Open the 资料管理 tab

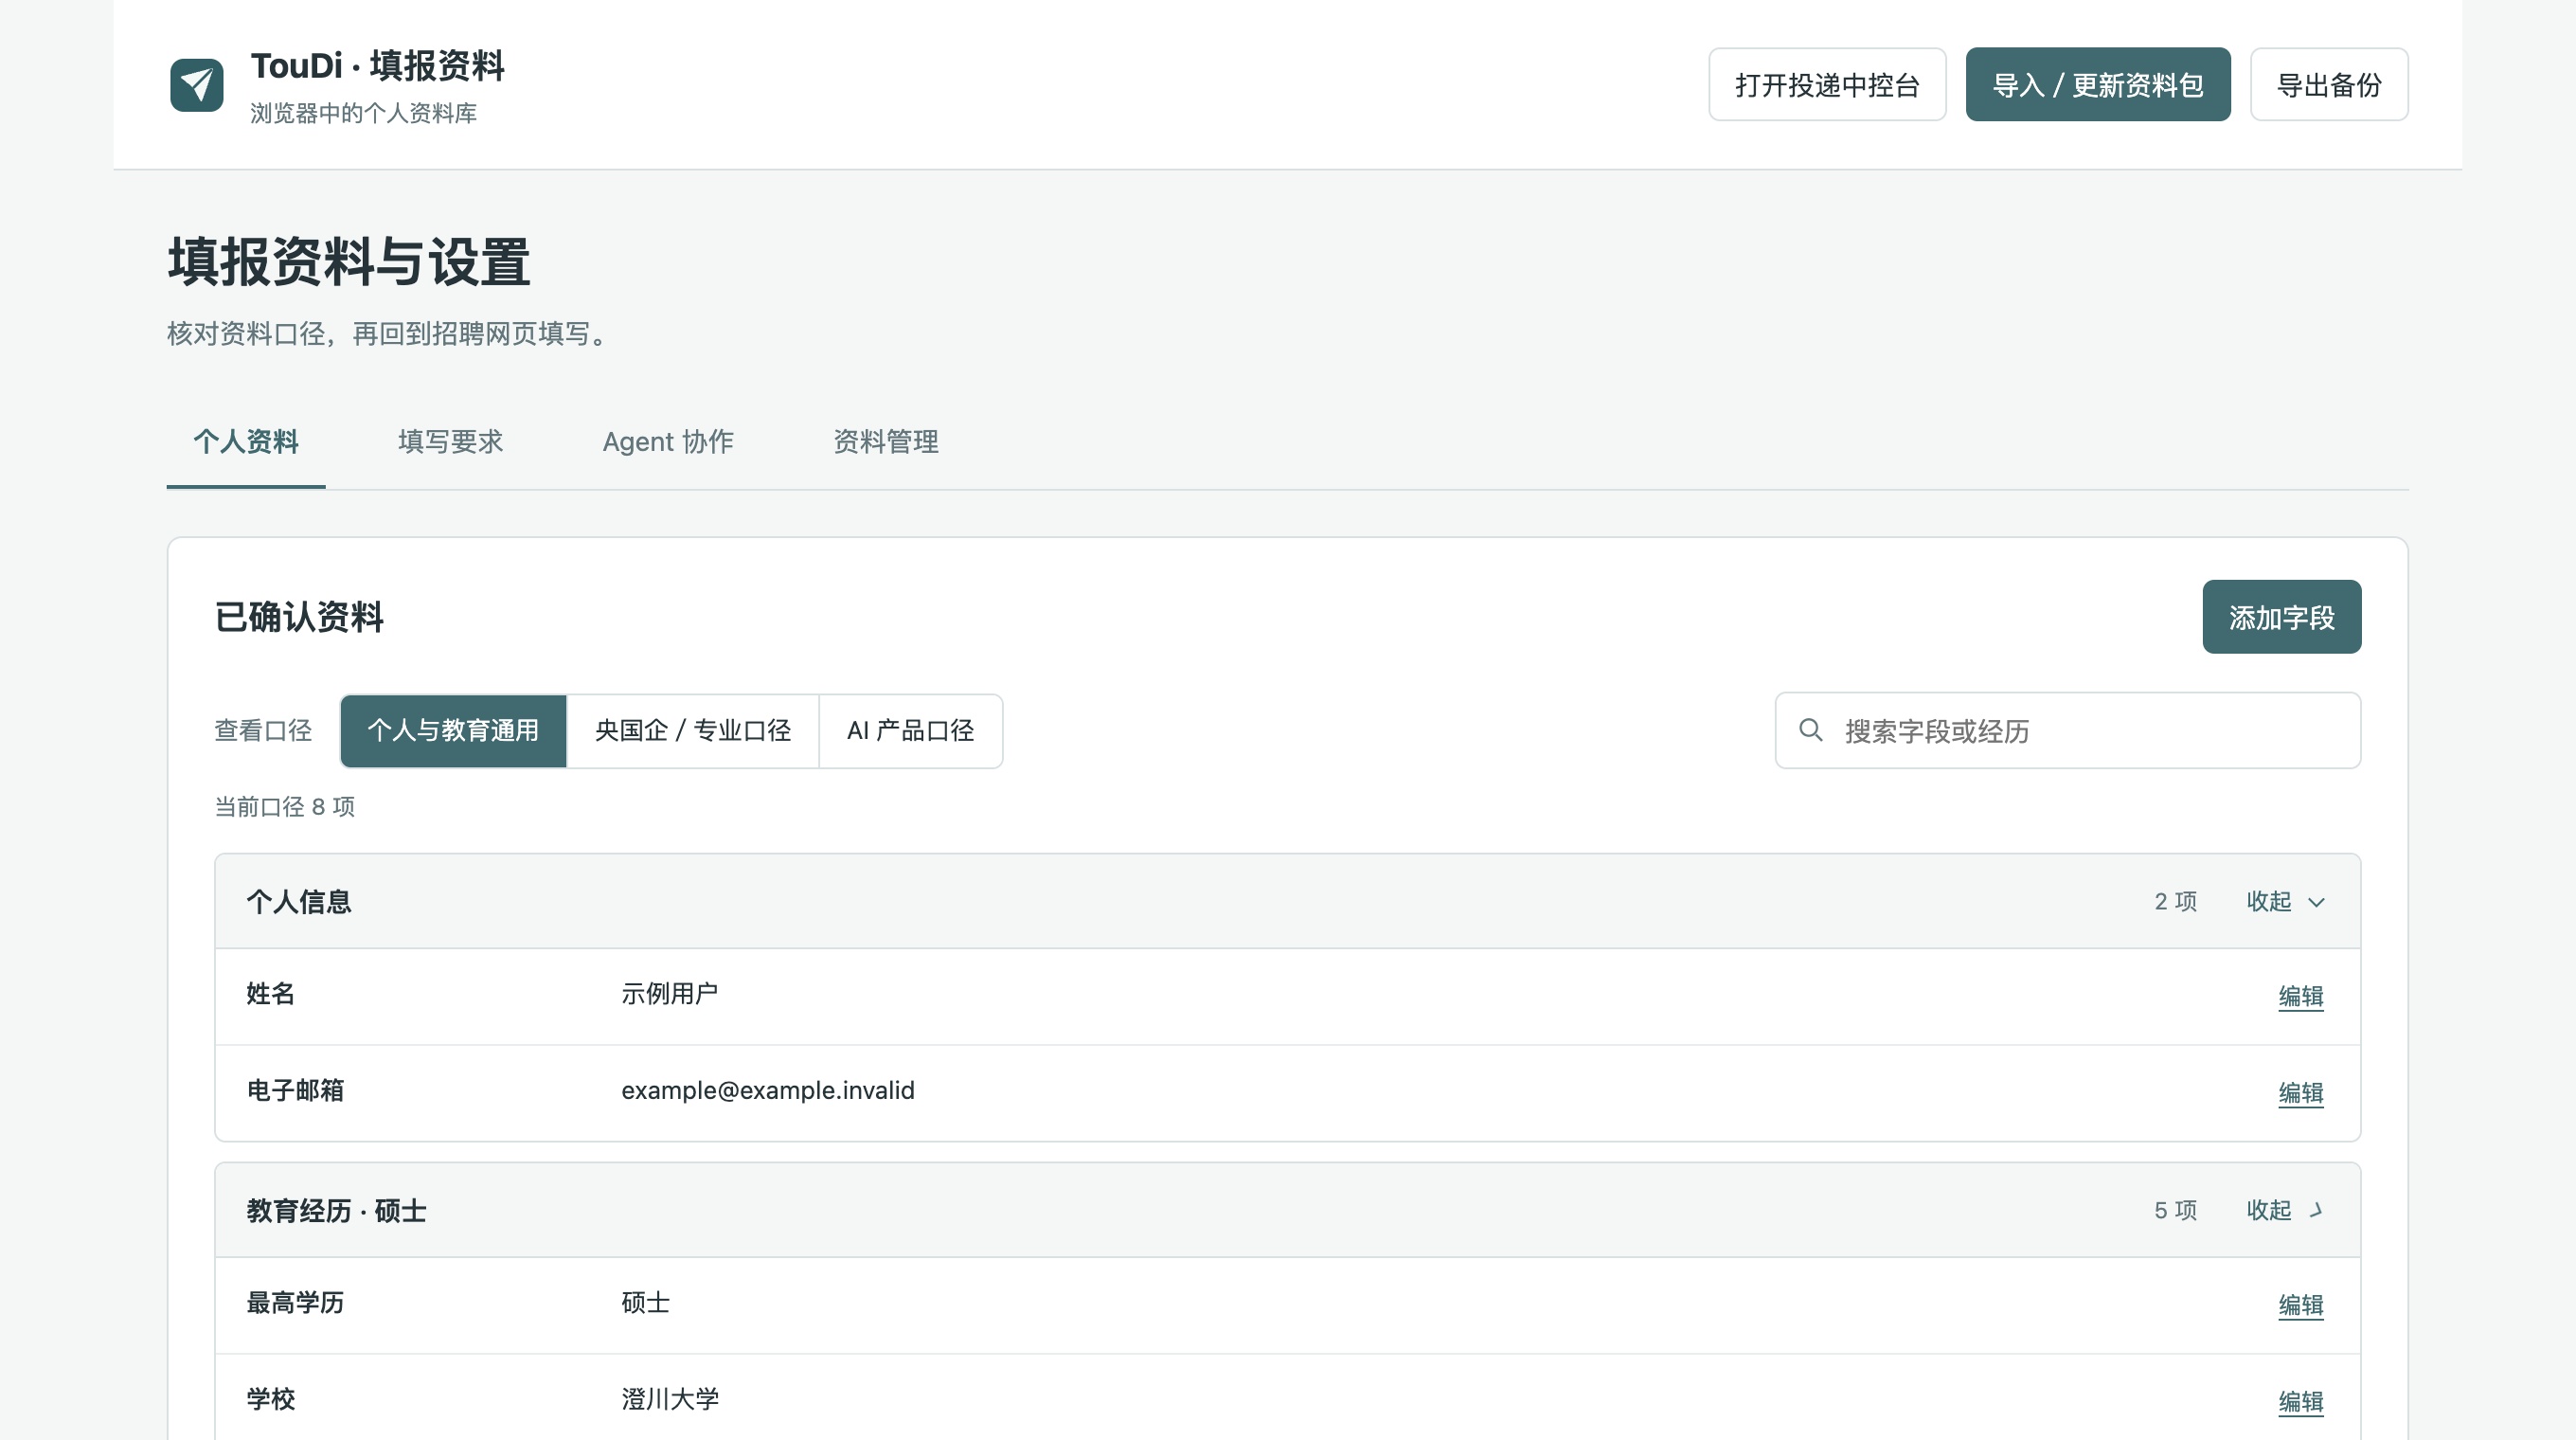pyautogui.click(x=885, y=442)
